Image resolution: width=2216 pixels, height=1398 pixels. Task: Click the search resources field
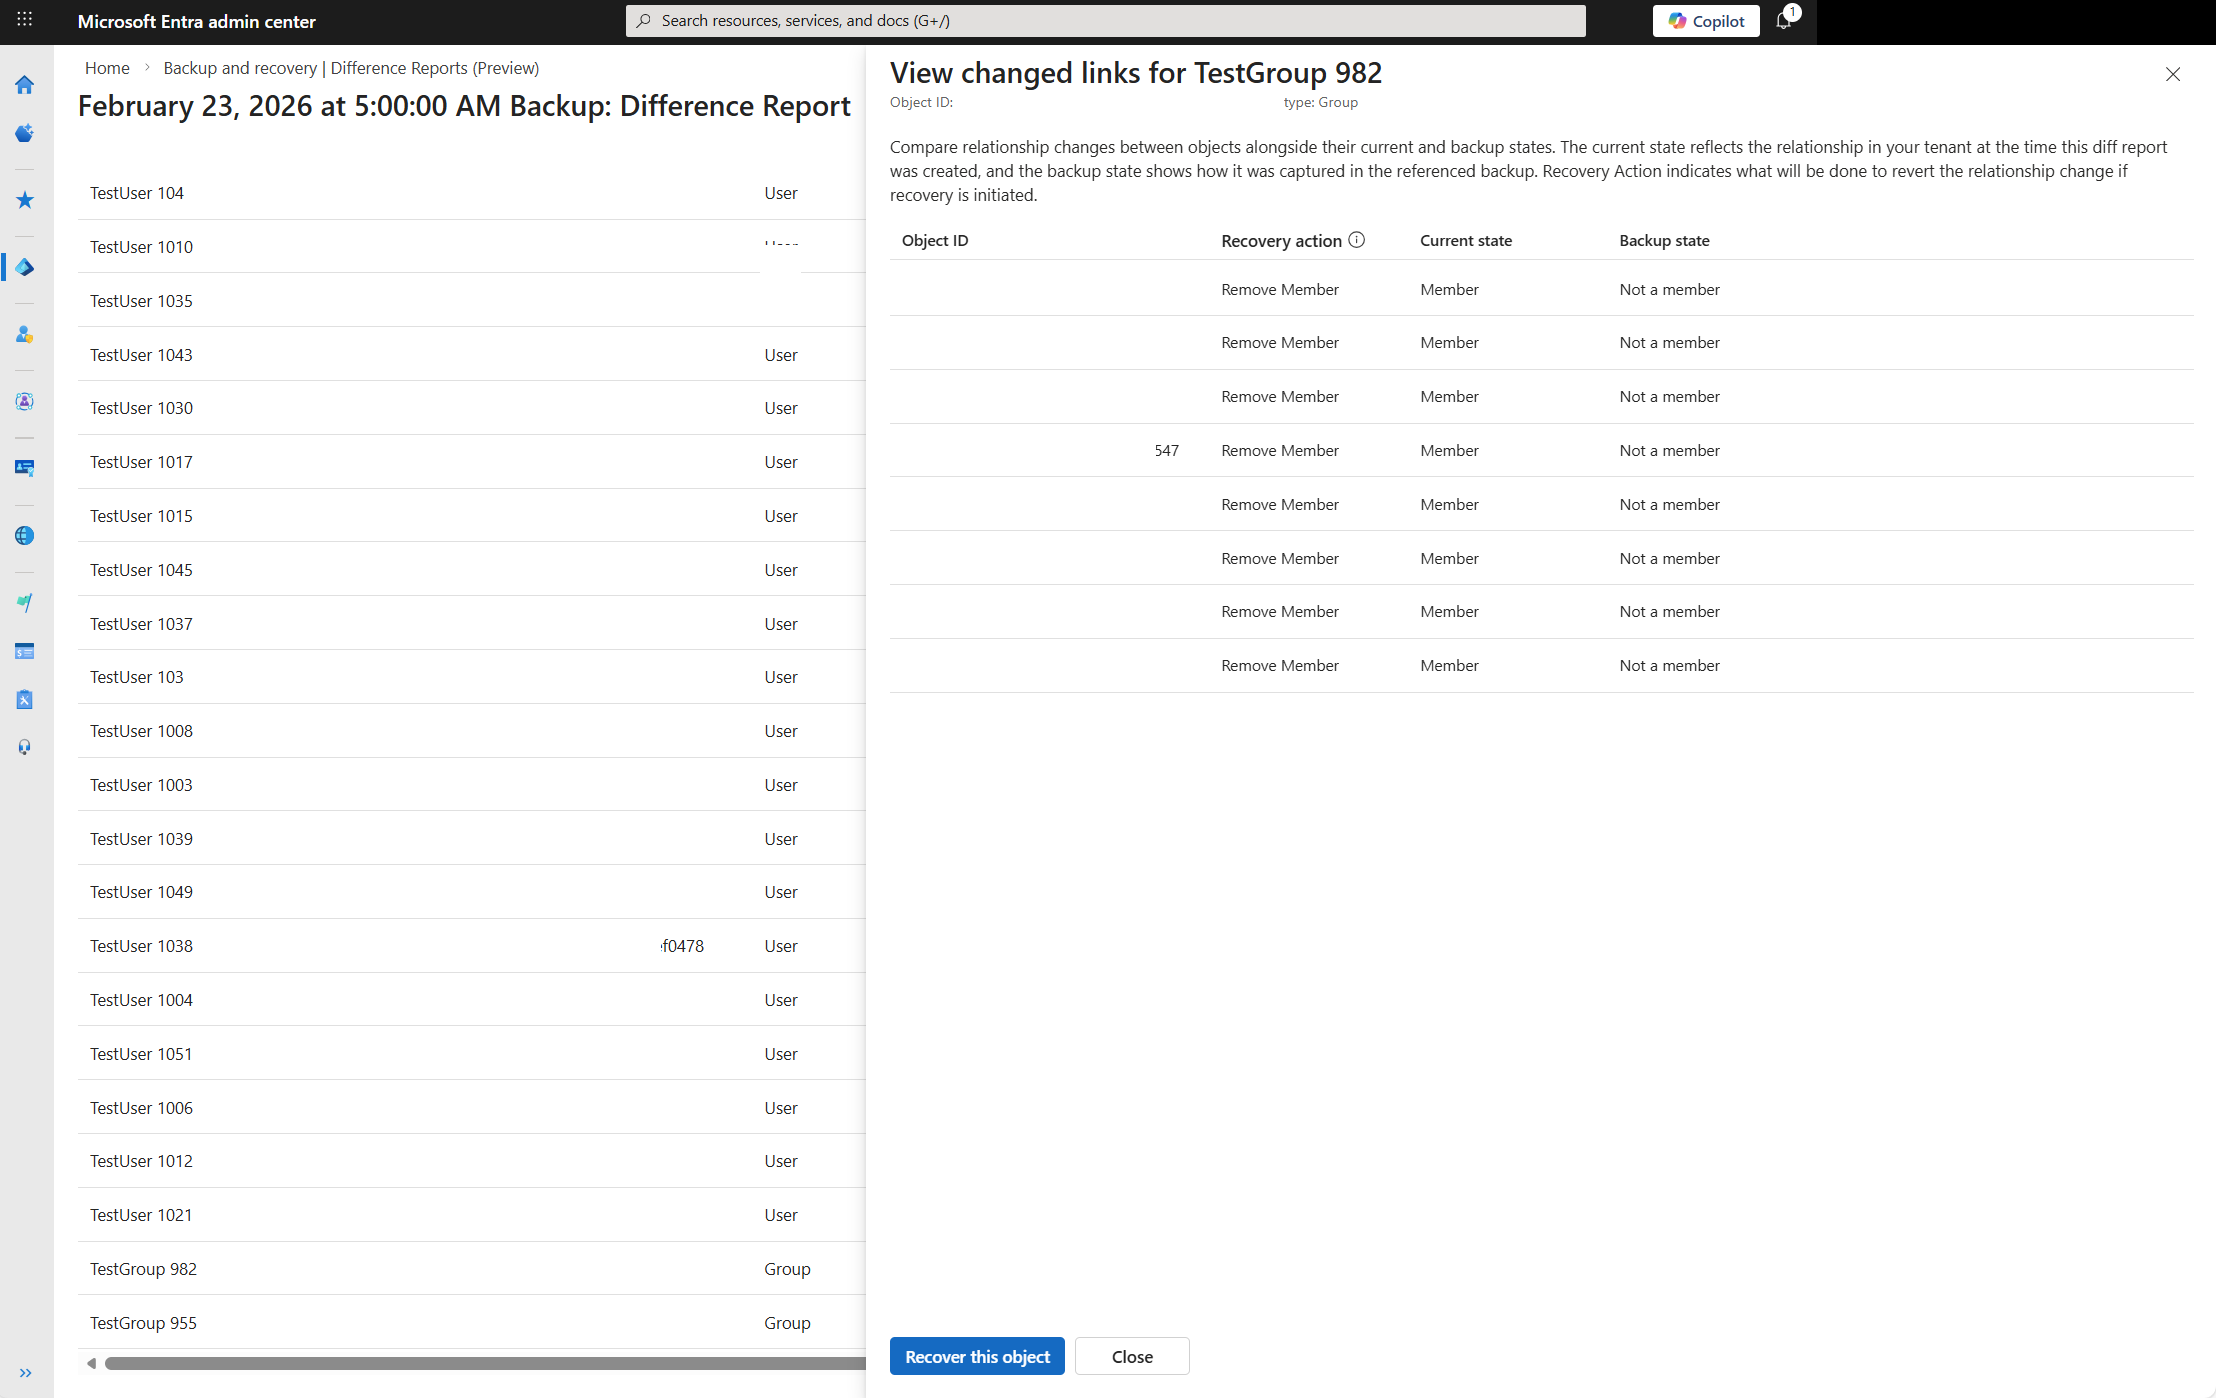click(1100, 20)
